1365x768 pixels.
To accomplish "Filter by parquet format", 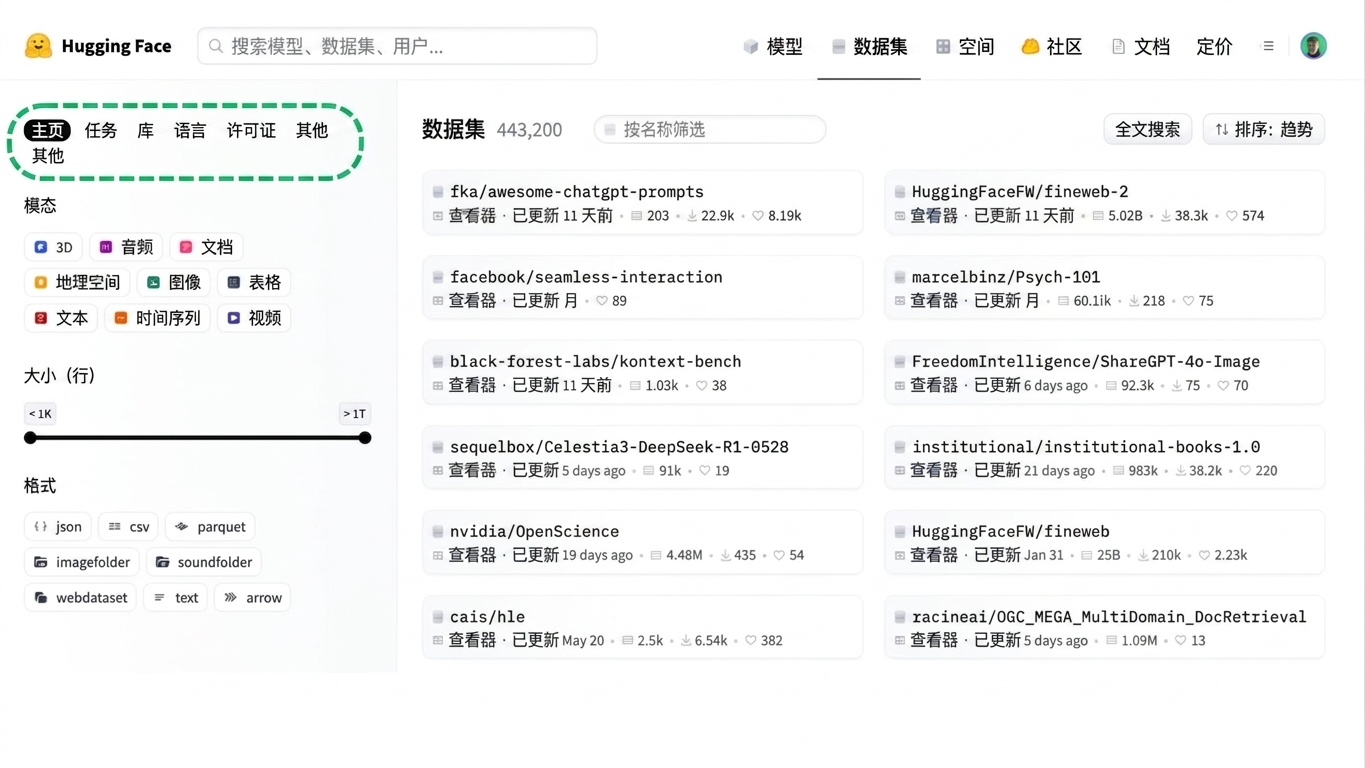I will click(x=210, y=527).
